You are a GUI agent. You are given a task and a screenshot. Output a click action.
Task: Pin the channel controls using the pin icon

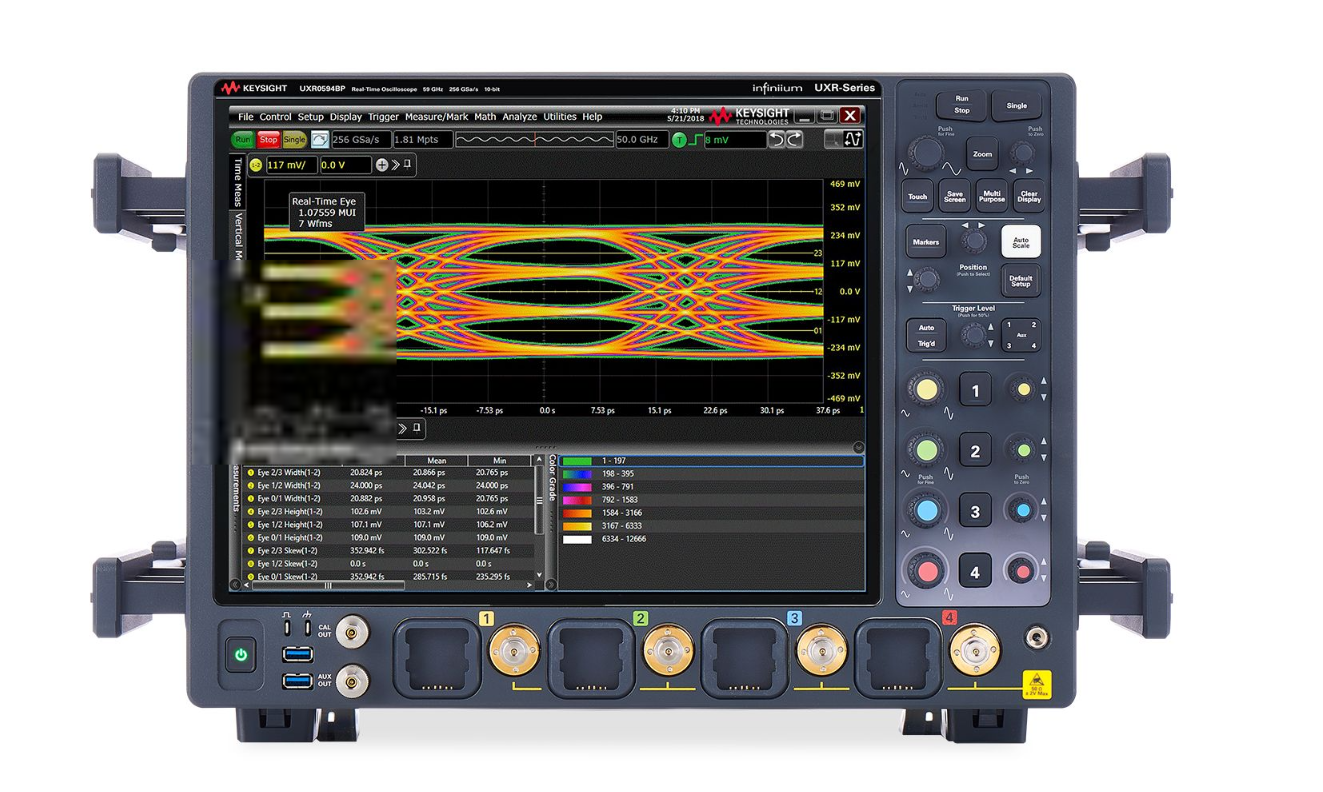coord(407,164)
